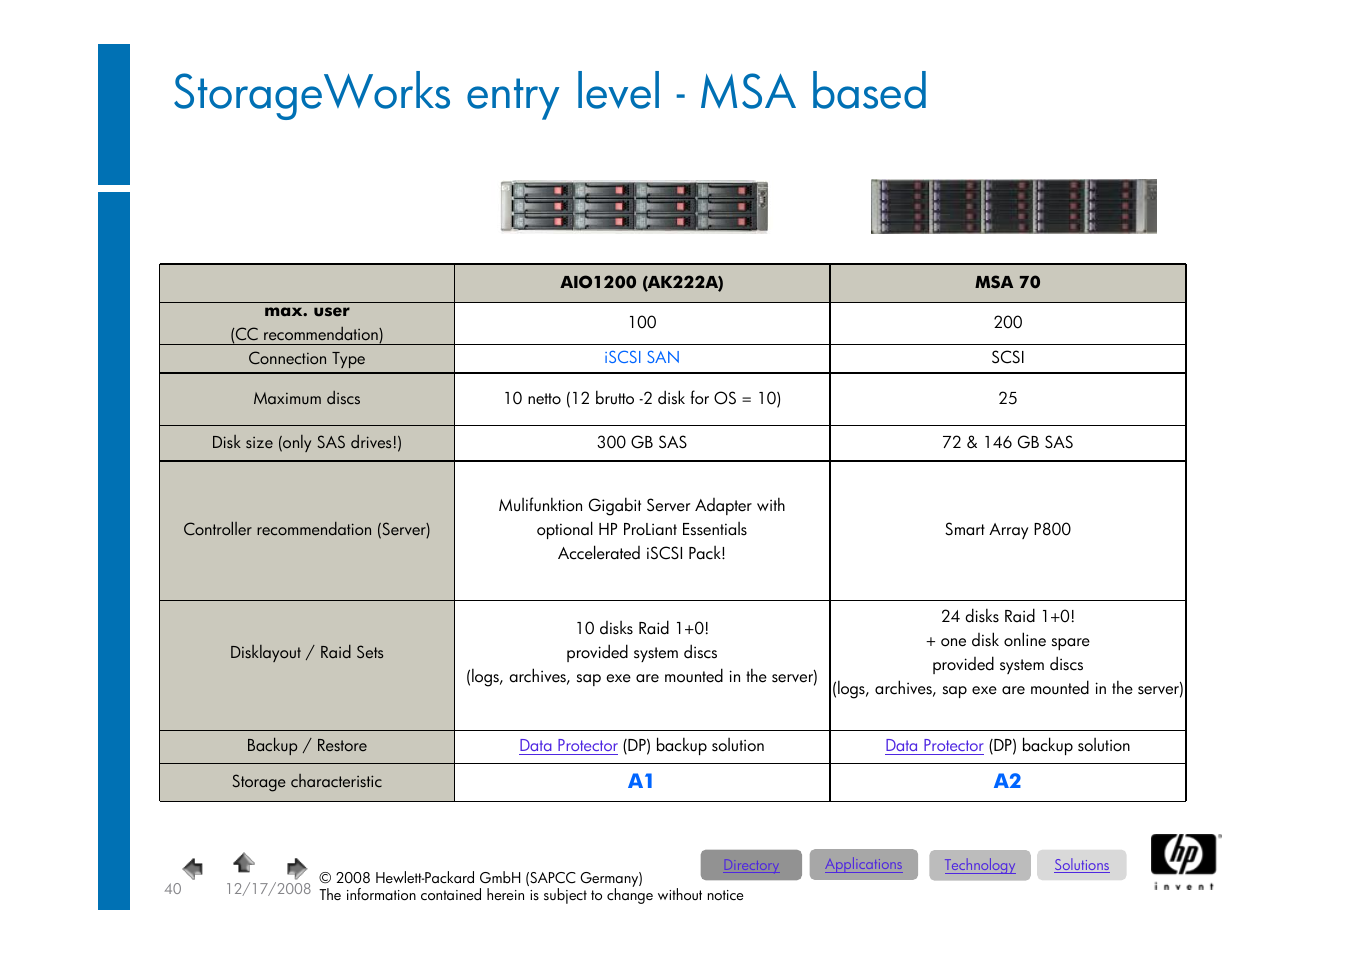Select the + one disk online spare line
This screenshot has height=954, width=1350.
(x=1008, y=640)
